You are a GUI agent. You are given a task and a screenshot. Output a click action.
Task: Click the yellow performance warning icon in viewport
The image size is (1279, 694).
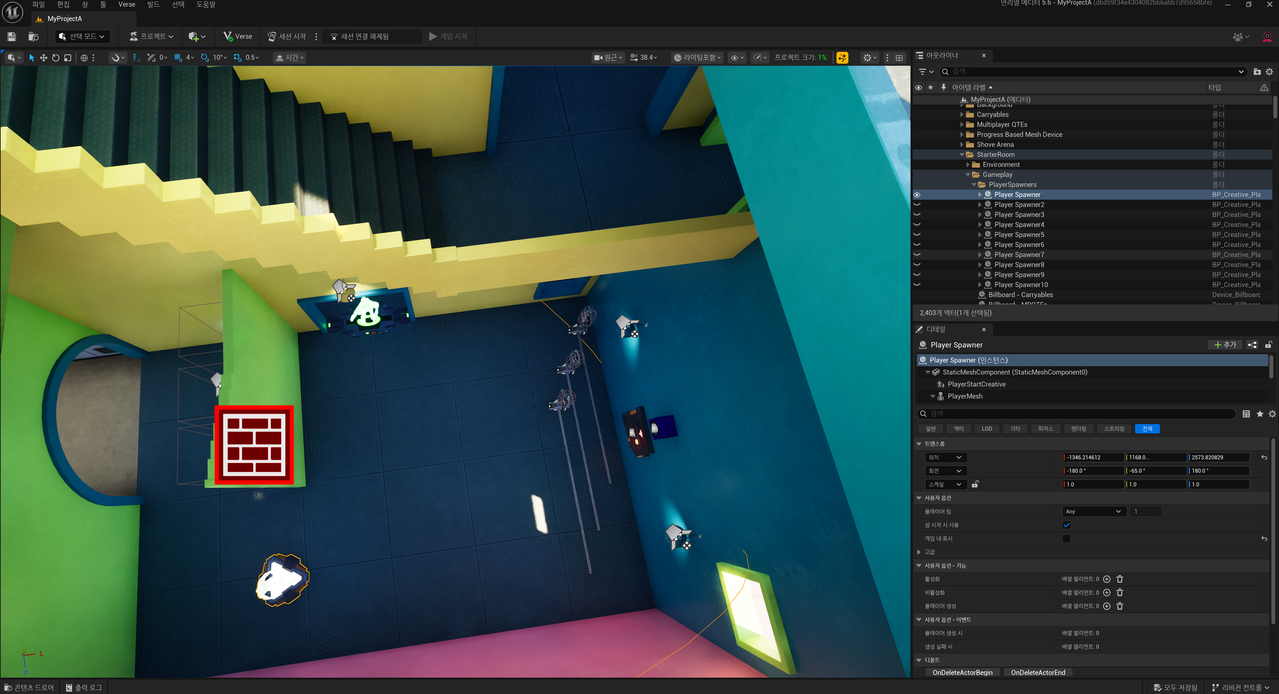tap(842, 58)
